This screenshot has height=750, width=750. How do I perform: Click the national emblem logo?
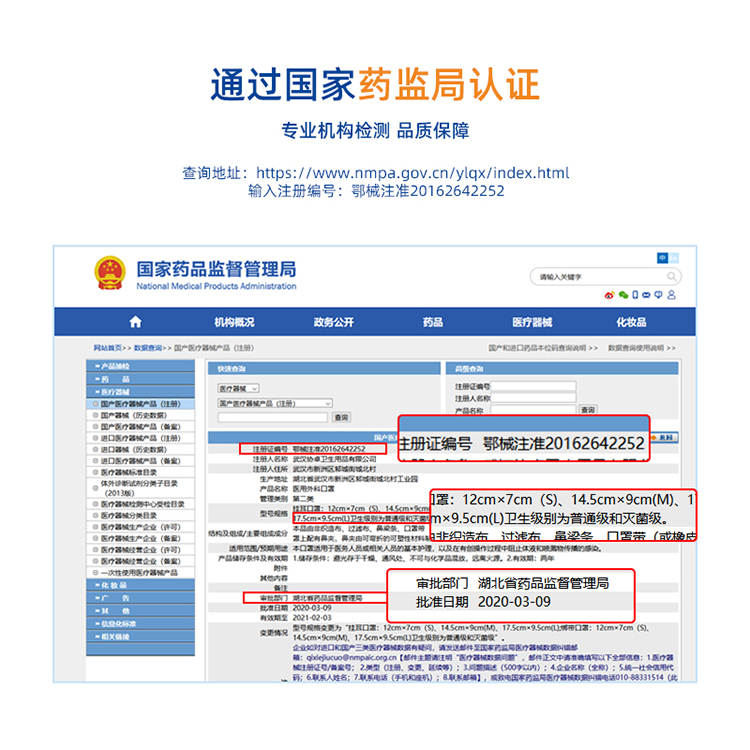[110, 273]
